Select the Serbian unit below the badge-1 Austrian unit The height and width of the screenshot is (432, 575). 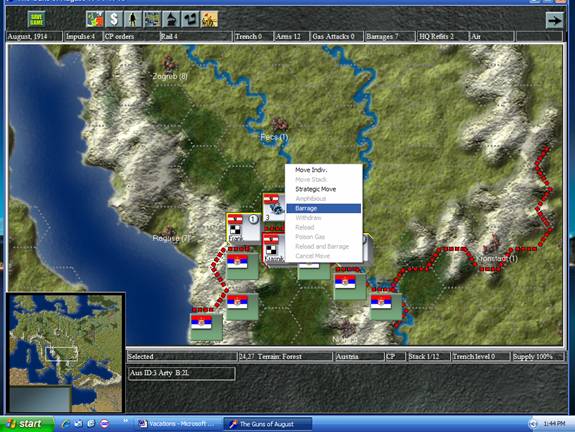[x=242, y=266]
